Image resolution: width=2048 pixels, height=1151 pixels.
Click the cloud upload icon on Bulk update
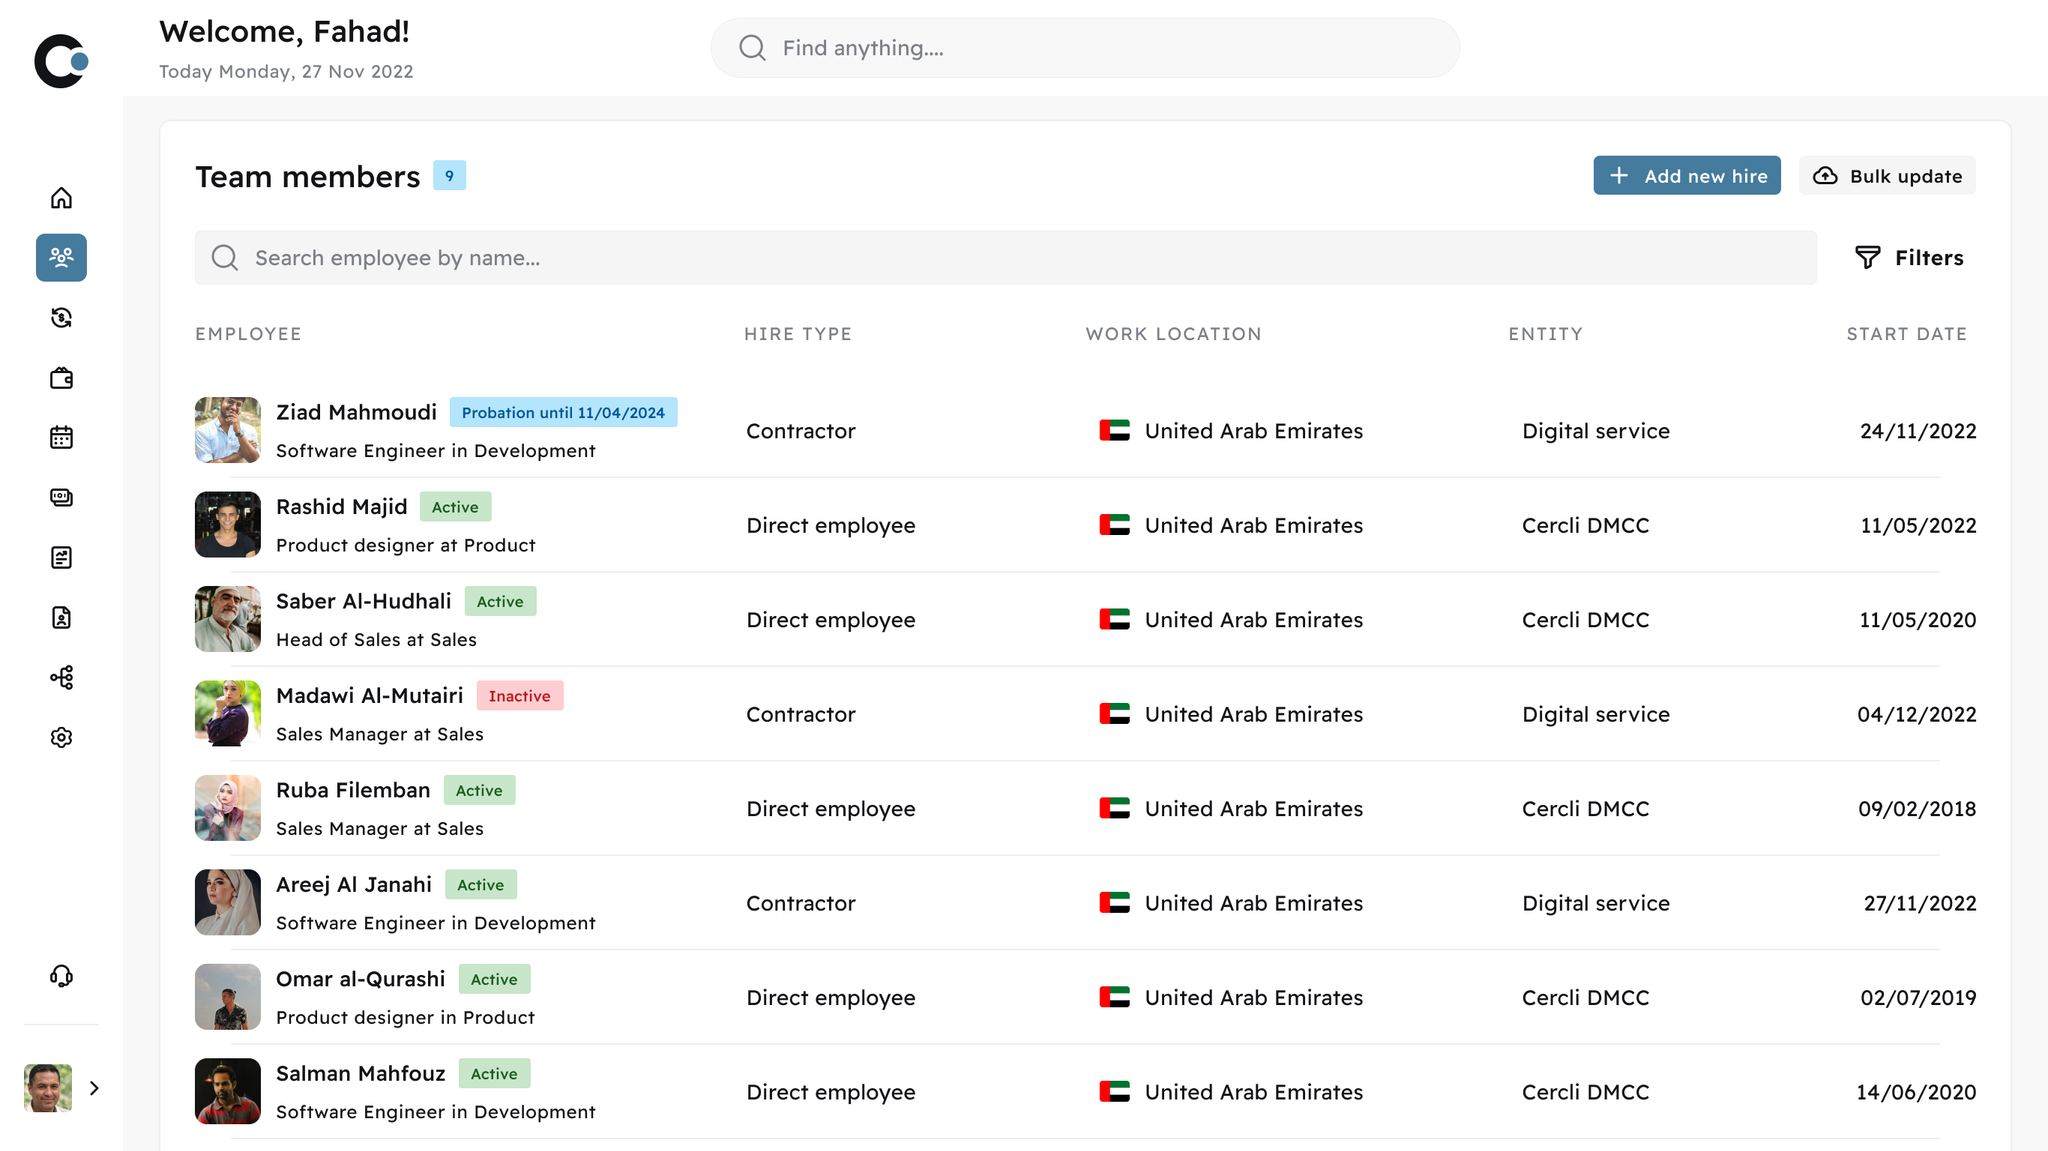click(x=1825, y=176)
